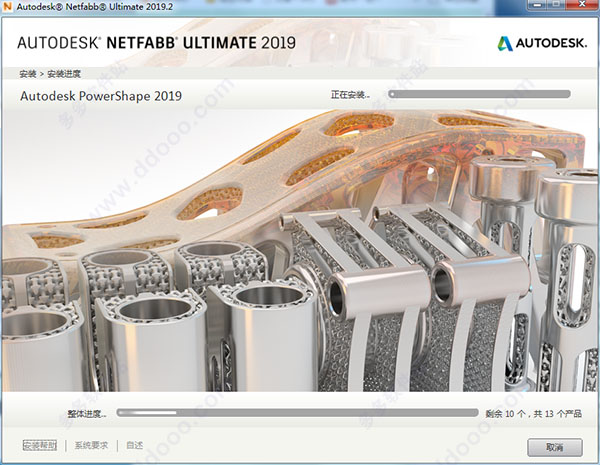Open the 自述 readme link

click(x=135, y=445)
